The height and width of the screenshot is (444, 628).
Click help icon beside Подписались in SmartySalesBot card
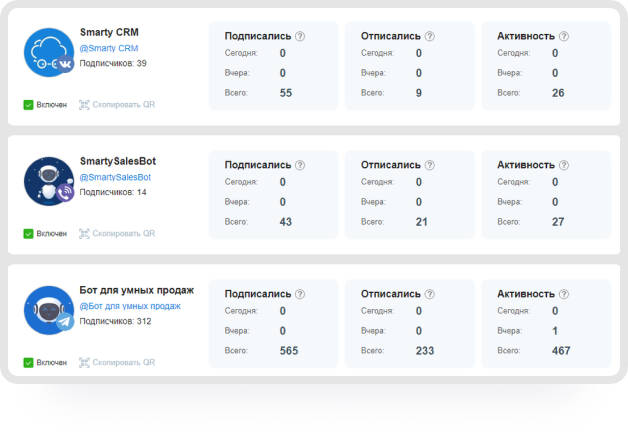(300, 165)
